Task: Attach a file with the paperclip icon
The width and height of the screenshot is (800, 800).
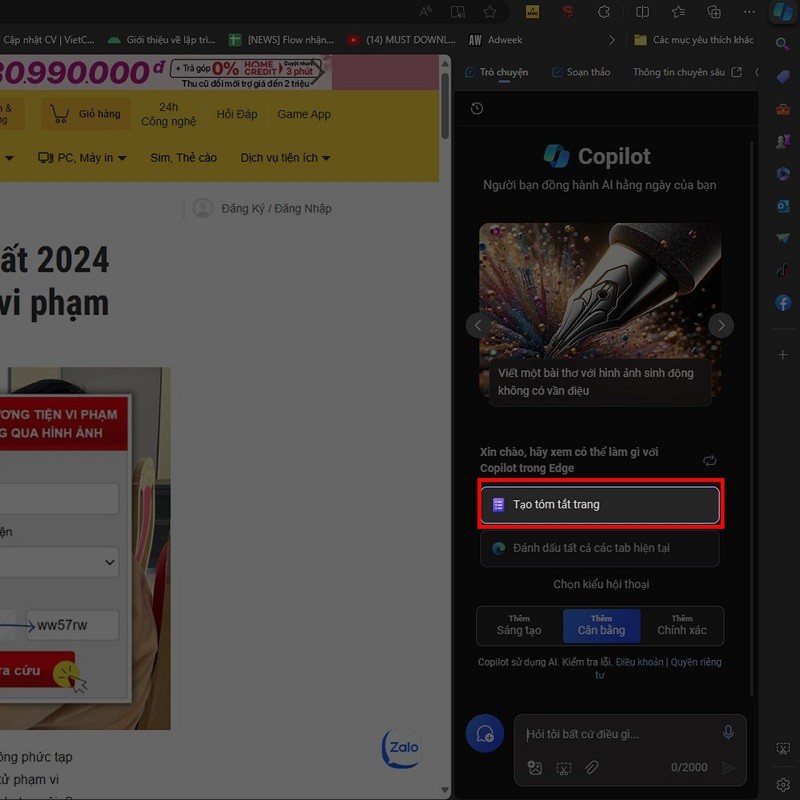Action: coord(593,767)
